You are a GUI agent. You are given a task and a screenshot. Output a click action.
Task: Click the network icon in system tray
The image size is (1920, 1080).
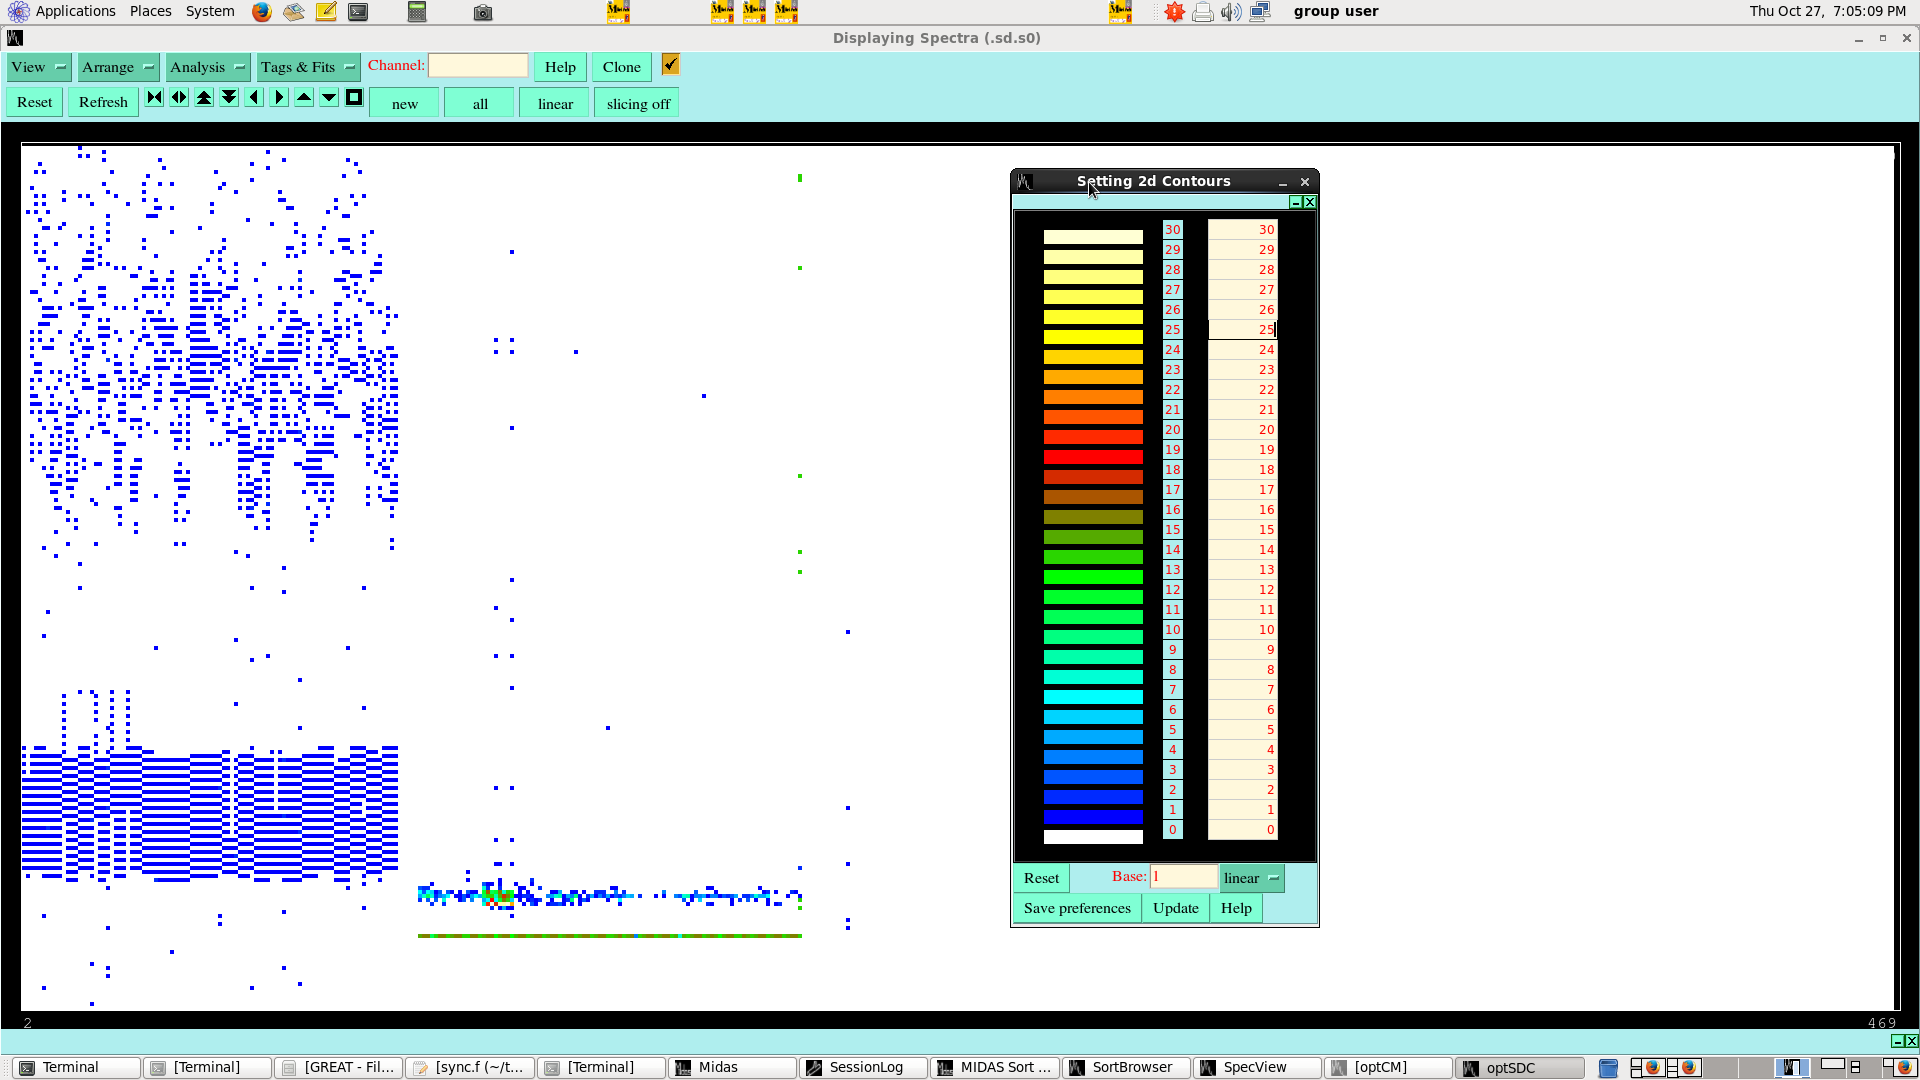pyautogui.click(x=1260, y=12)
